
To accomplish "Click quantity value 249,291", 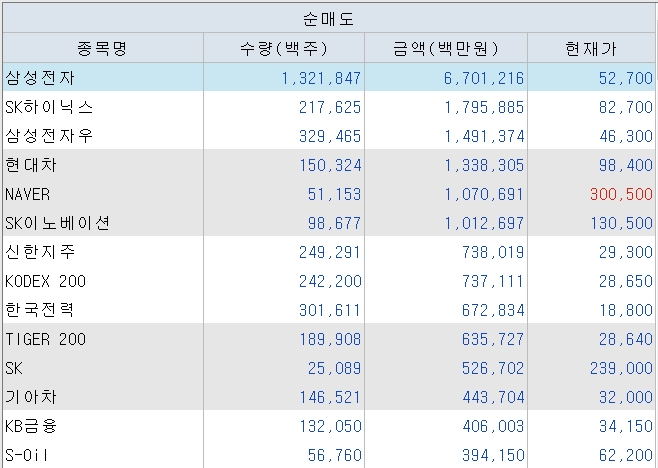I will coord(330,252).
